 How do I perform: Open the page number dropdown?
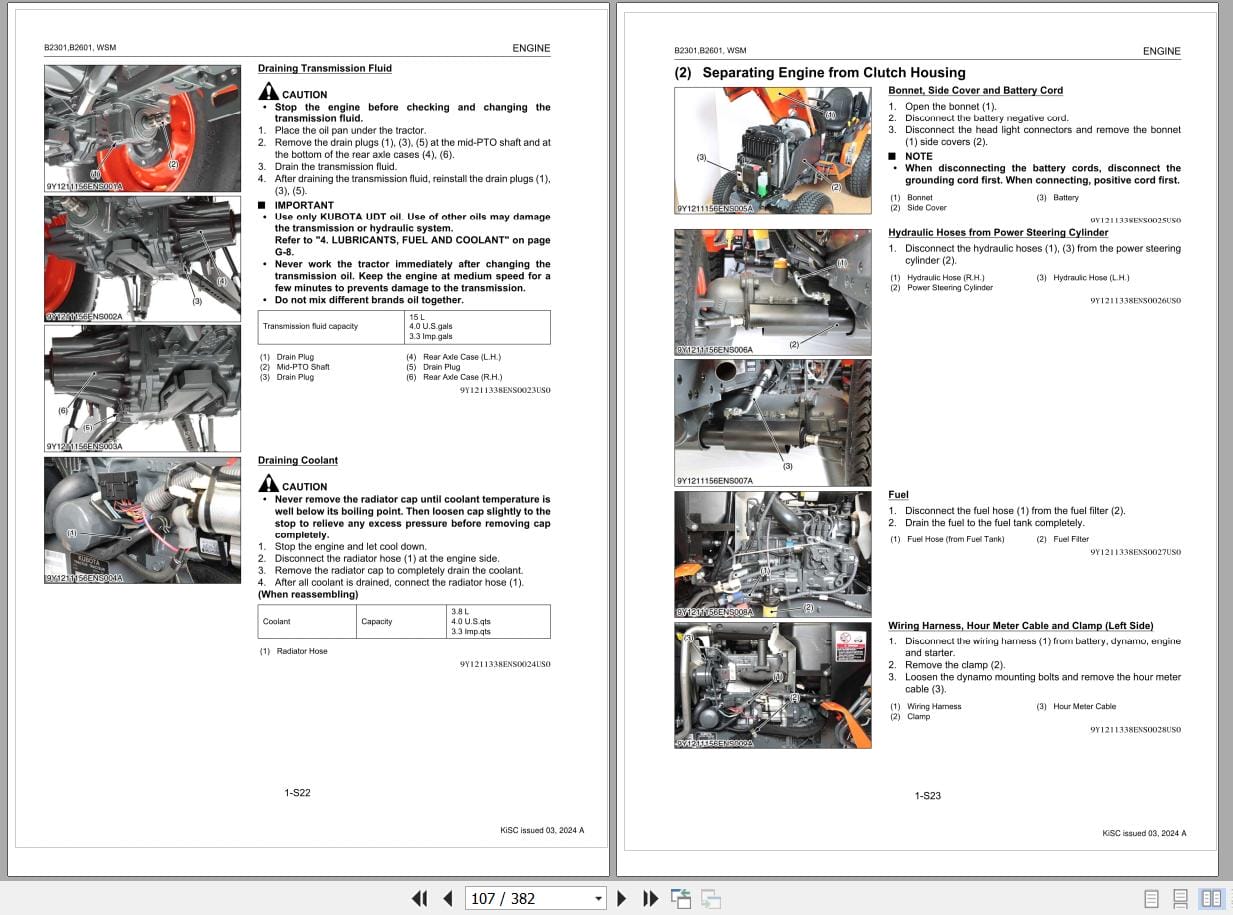click(597, 898)
